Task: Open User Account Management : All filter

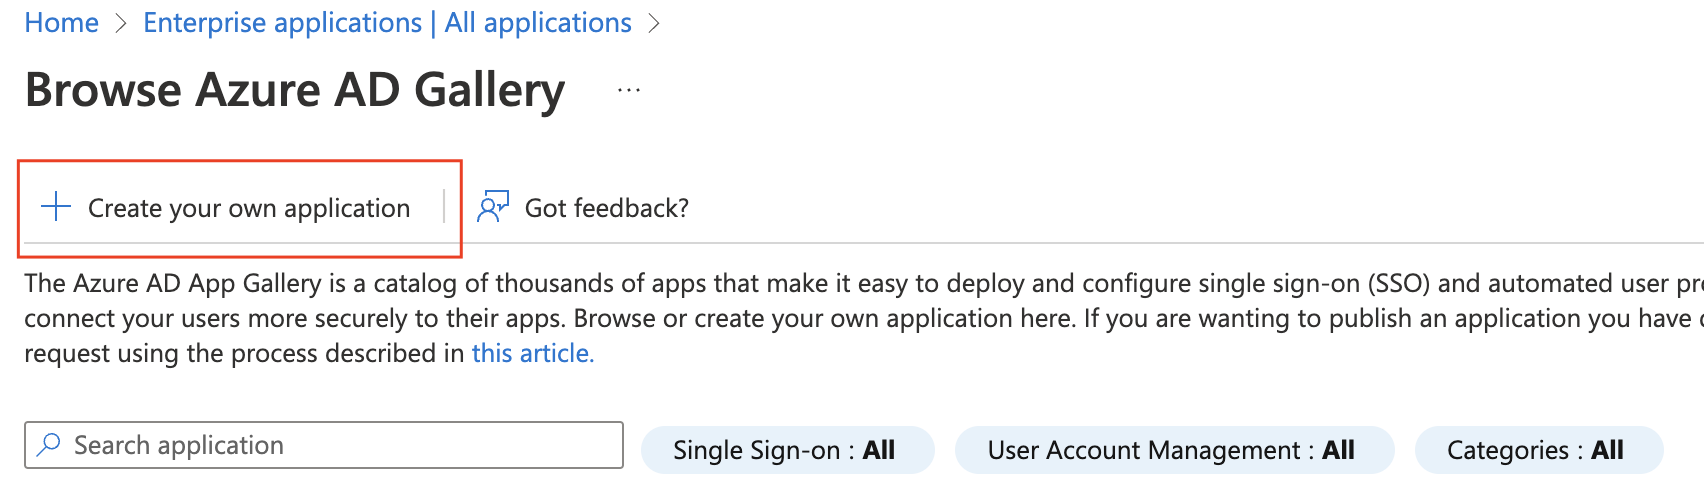Action: tap(1174, 450)
